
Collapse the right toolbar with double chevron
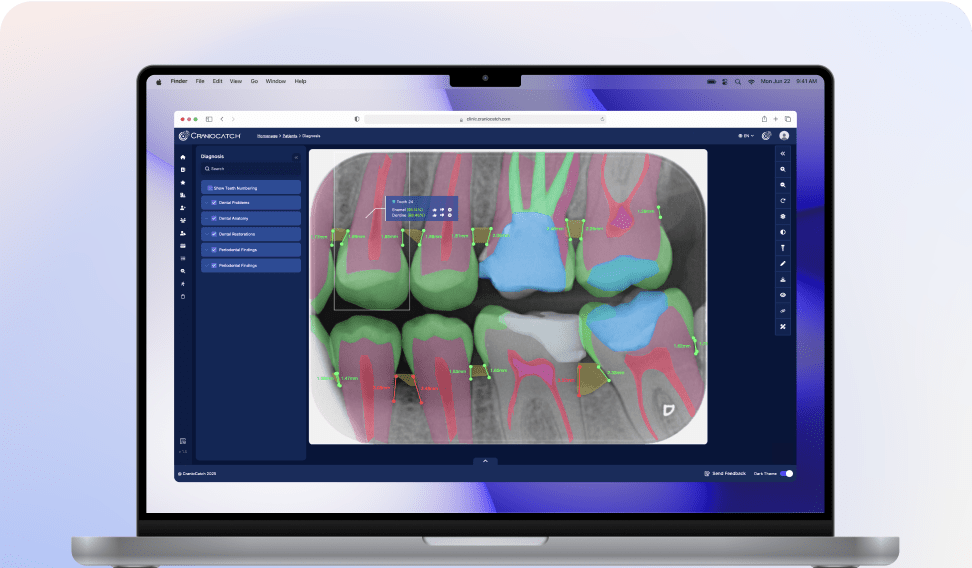click(783, 153)
